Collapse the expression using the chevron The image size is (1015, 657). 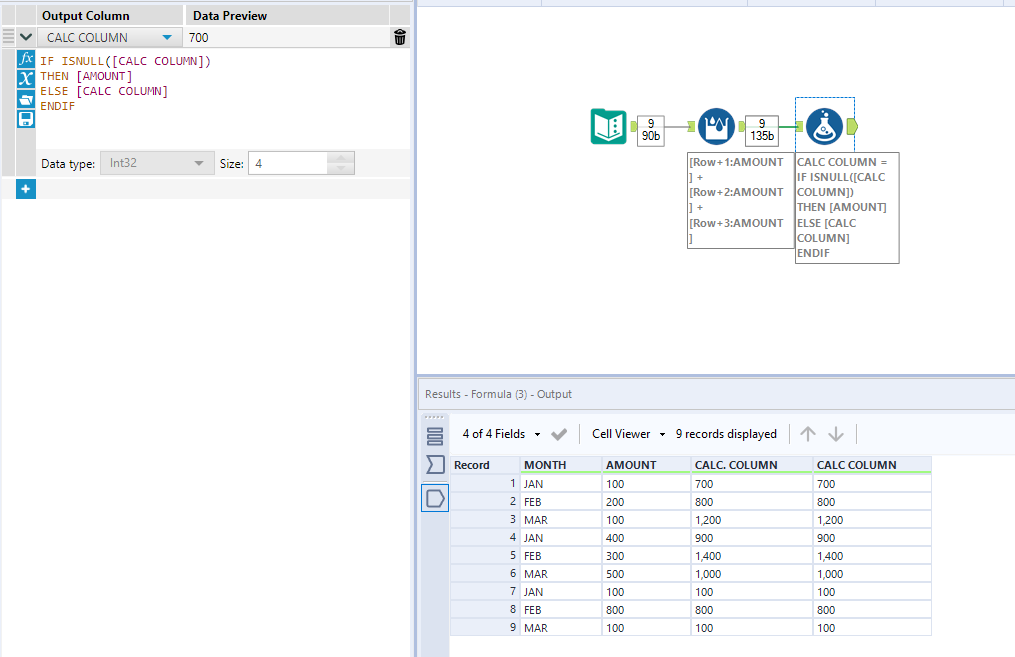click(x=28, y=37)
